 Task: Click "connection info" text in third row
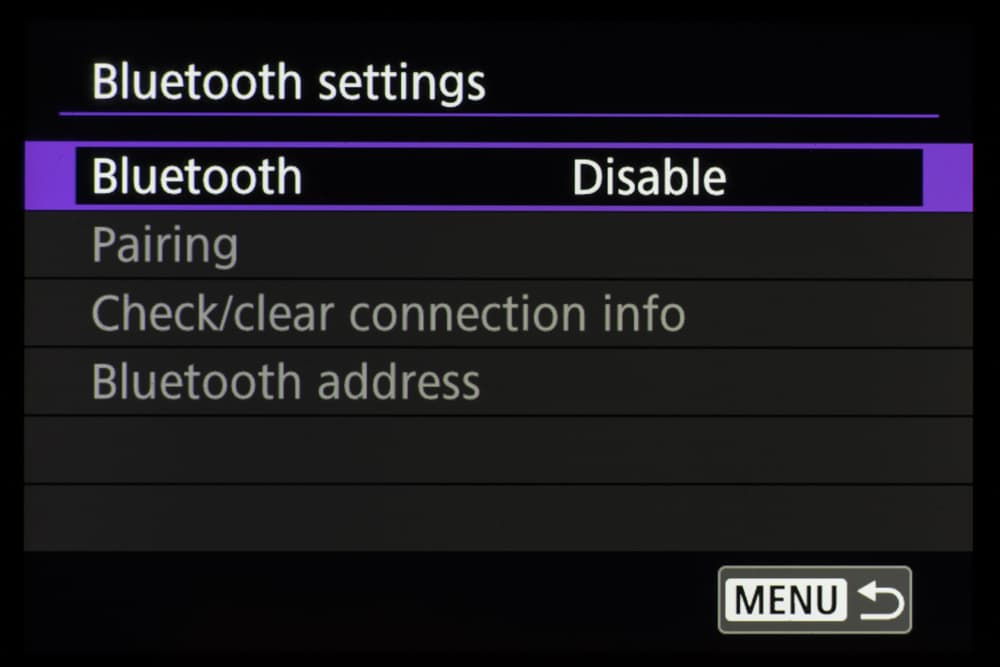pos(516,313)
